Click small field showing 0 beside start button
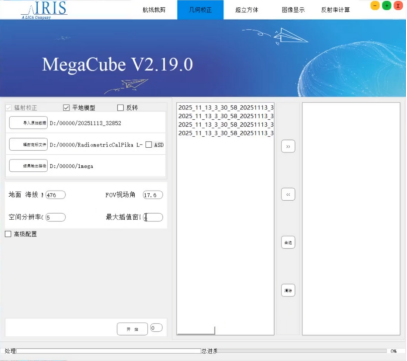Screen dimensions: 407x361 click(156, 328)
